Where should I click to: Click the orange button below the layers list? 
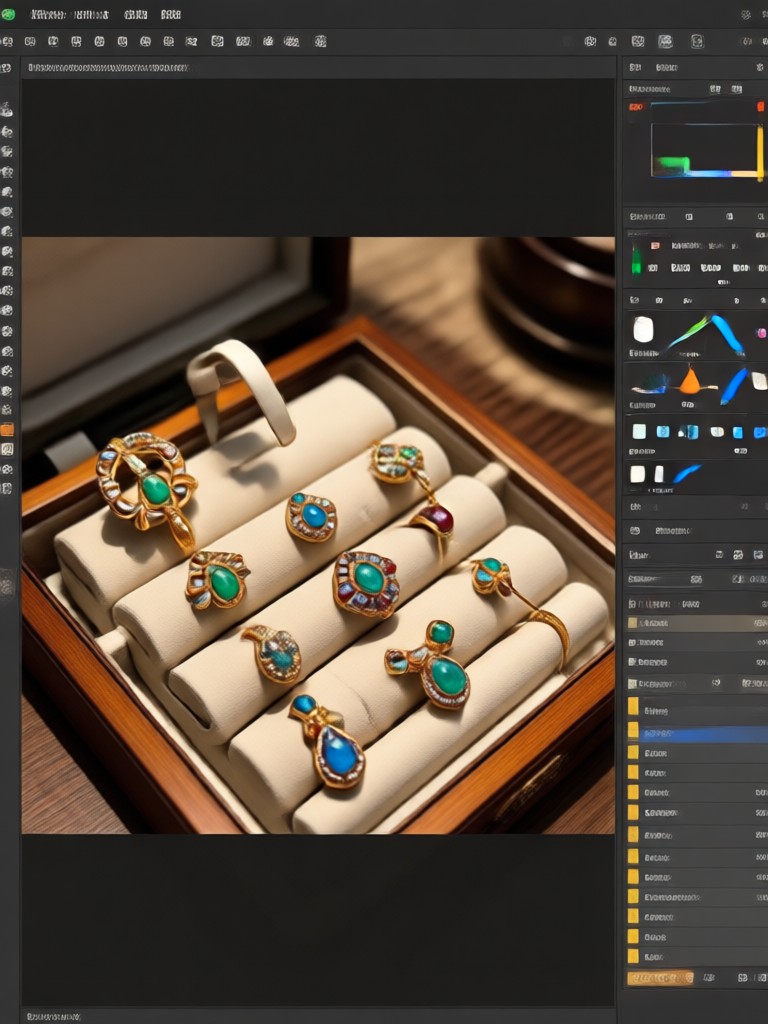pyautogui.click(x=660, y=978)
